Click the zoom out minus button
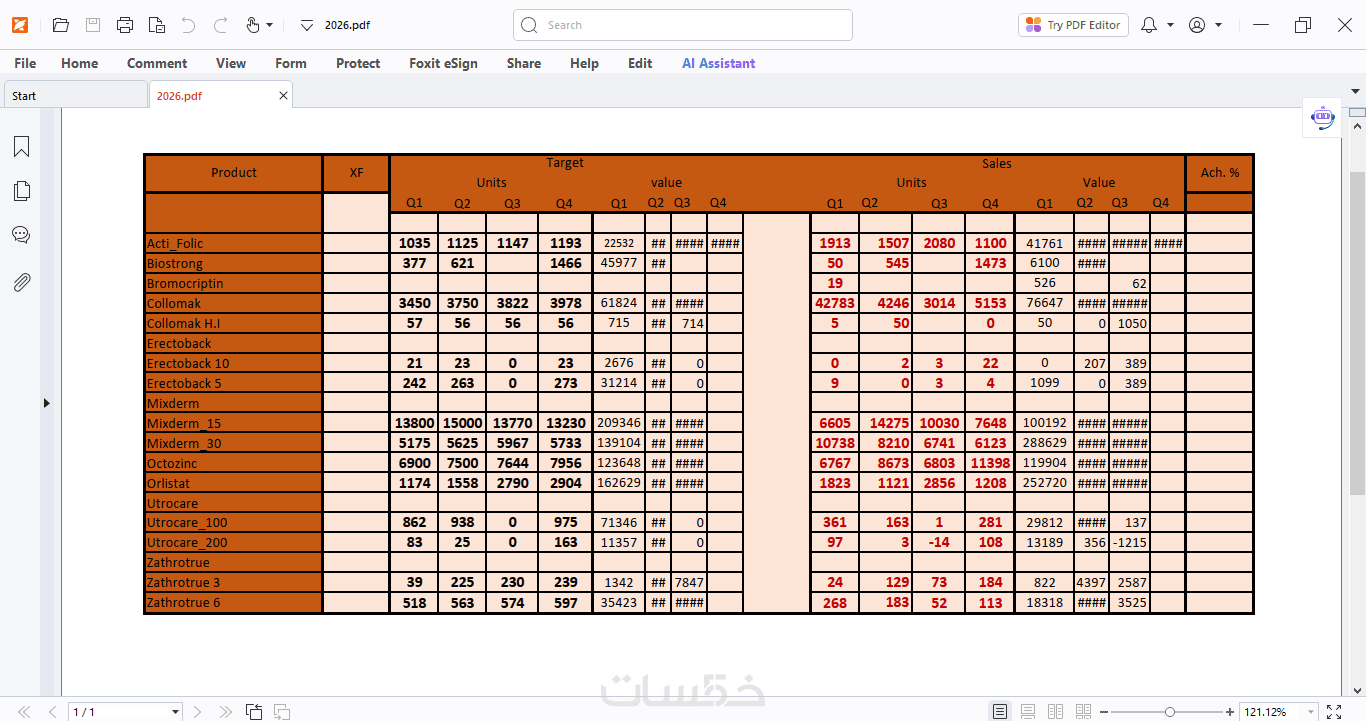Viewport: 1366px width, 721px height. (1104, 712)
